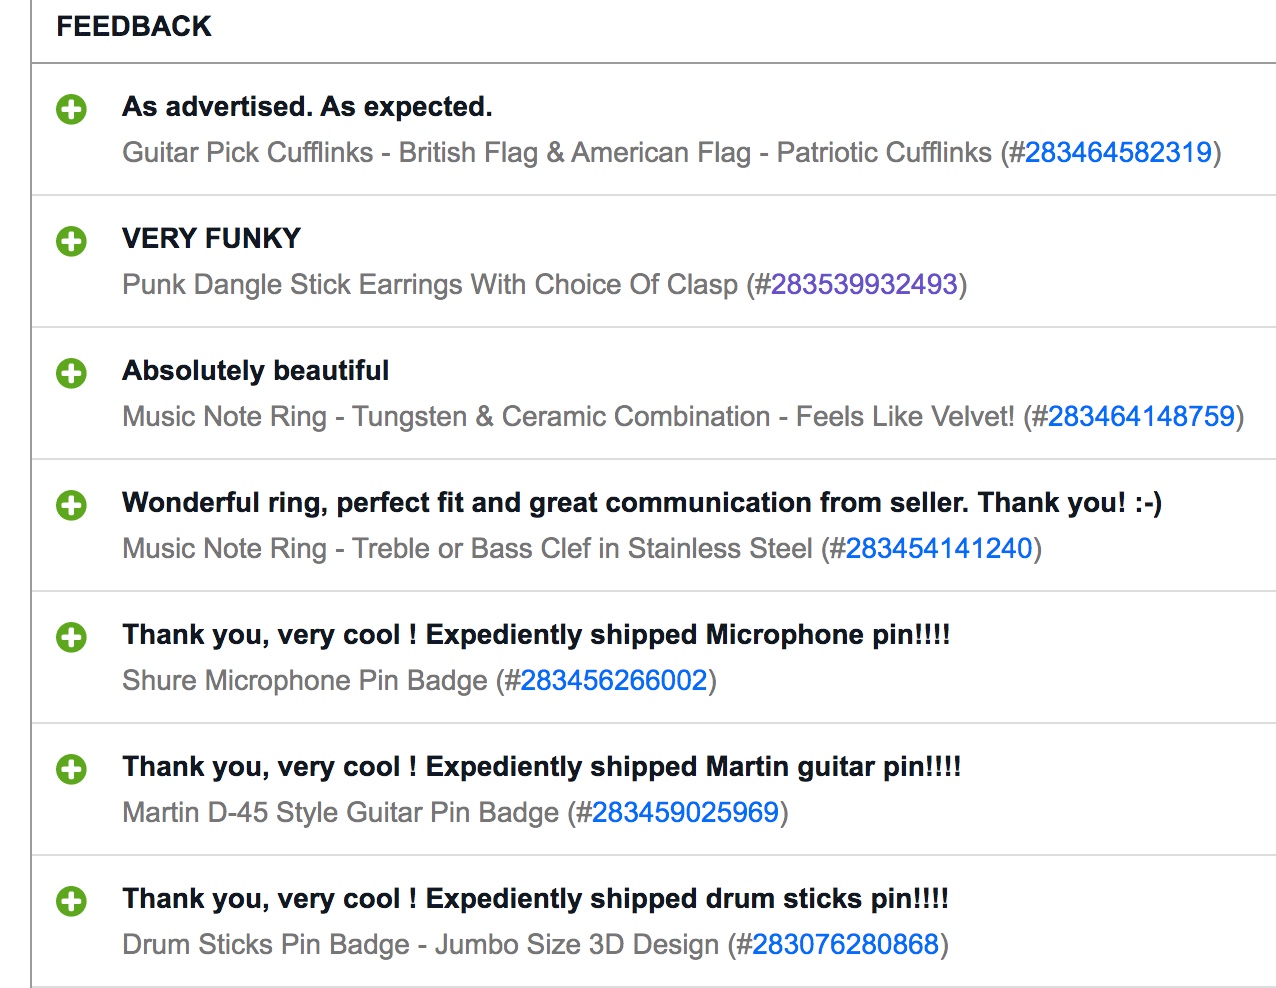Click green plus icon beside 'As advertised' feedback

[71, 109]
